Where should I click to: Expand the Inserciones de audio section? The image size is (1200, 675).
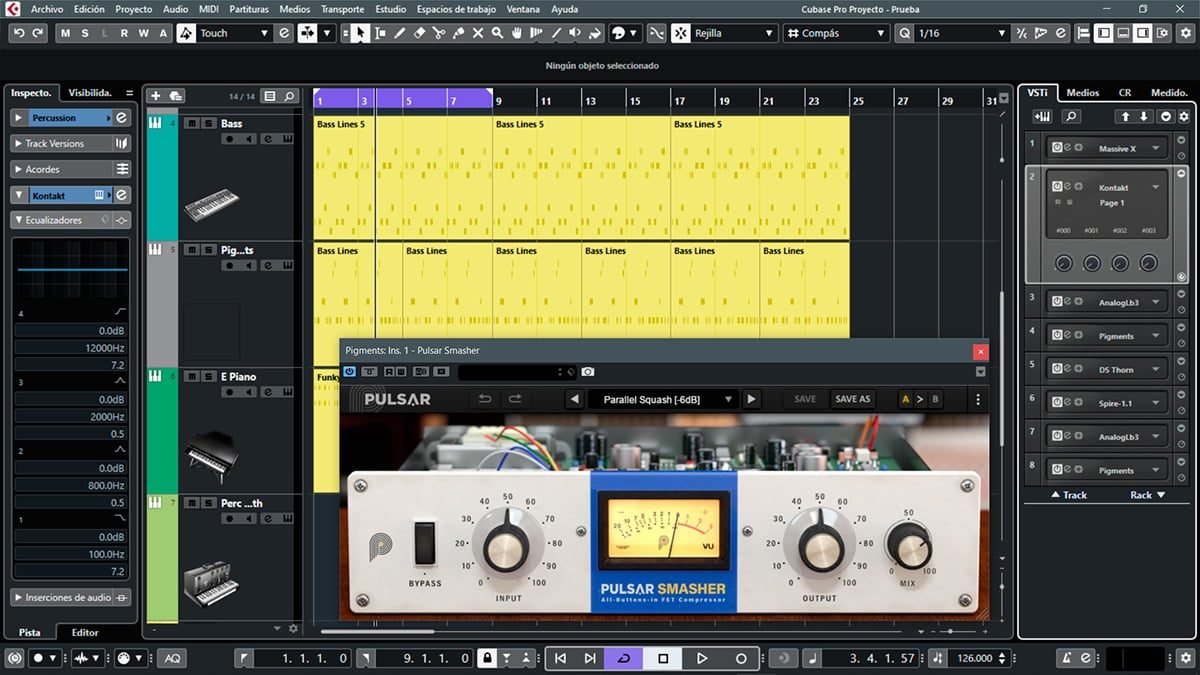tap(19, 597)
